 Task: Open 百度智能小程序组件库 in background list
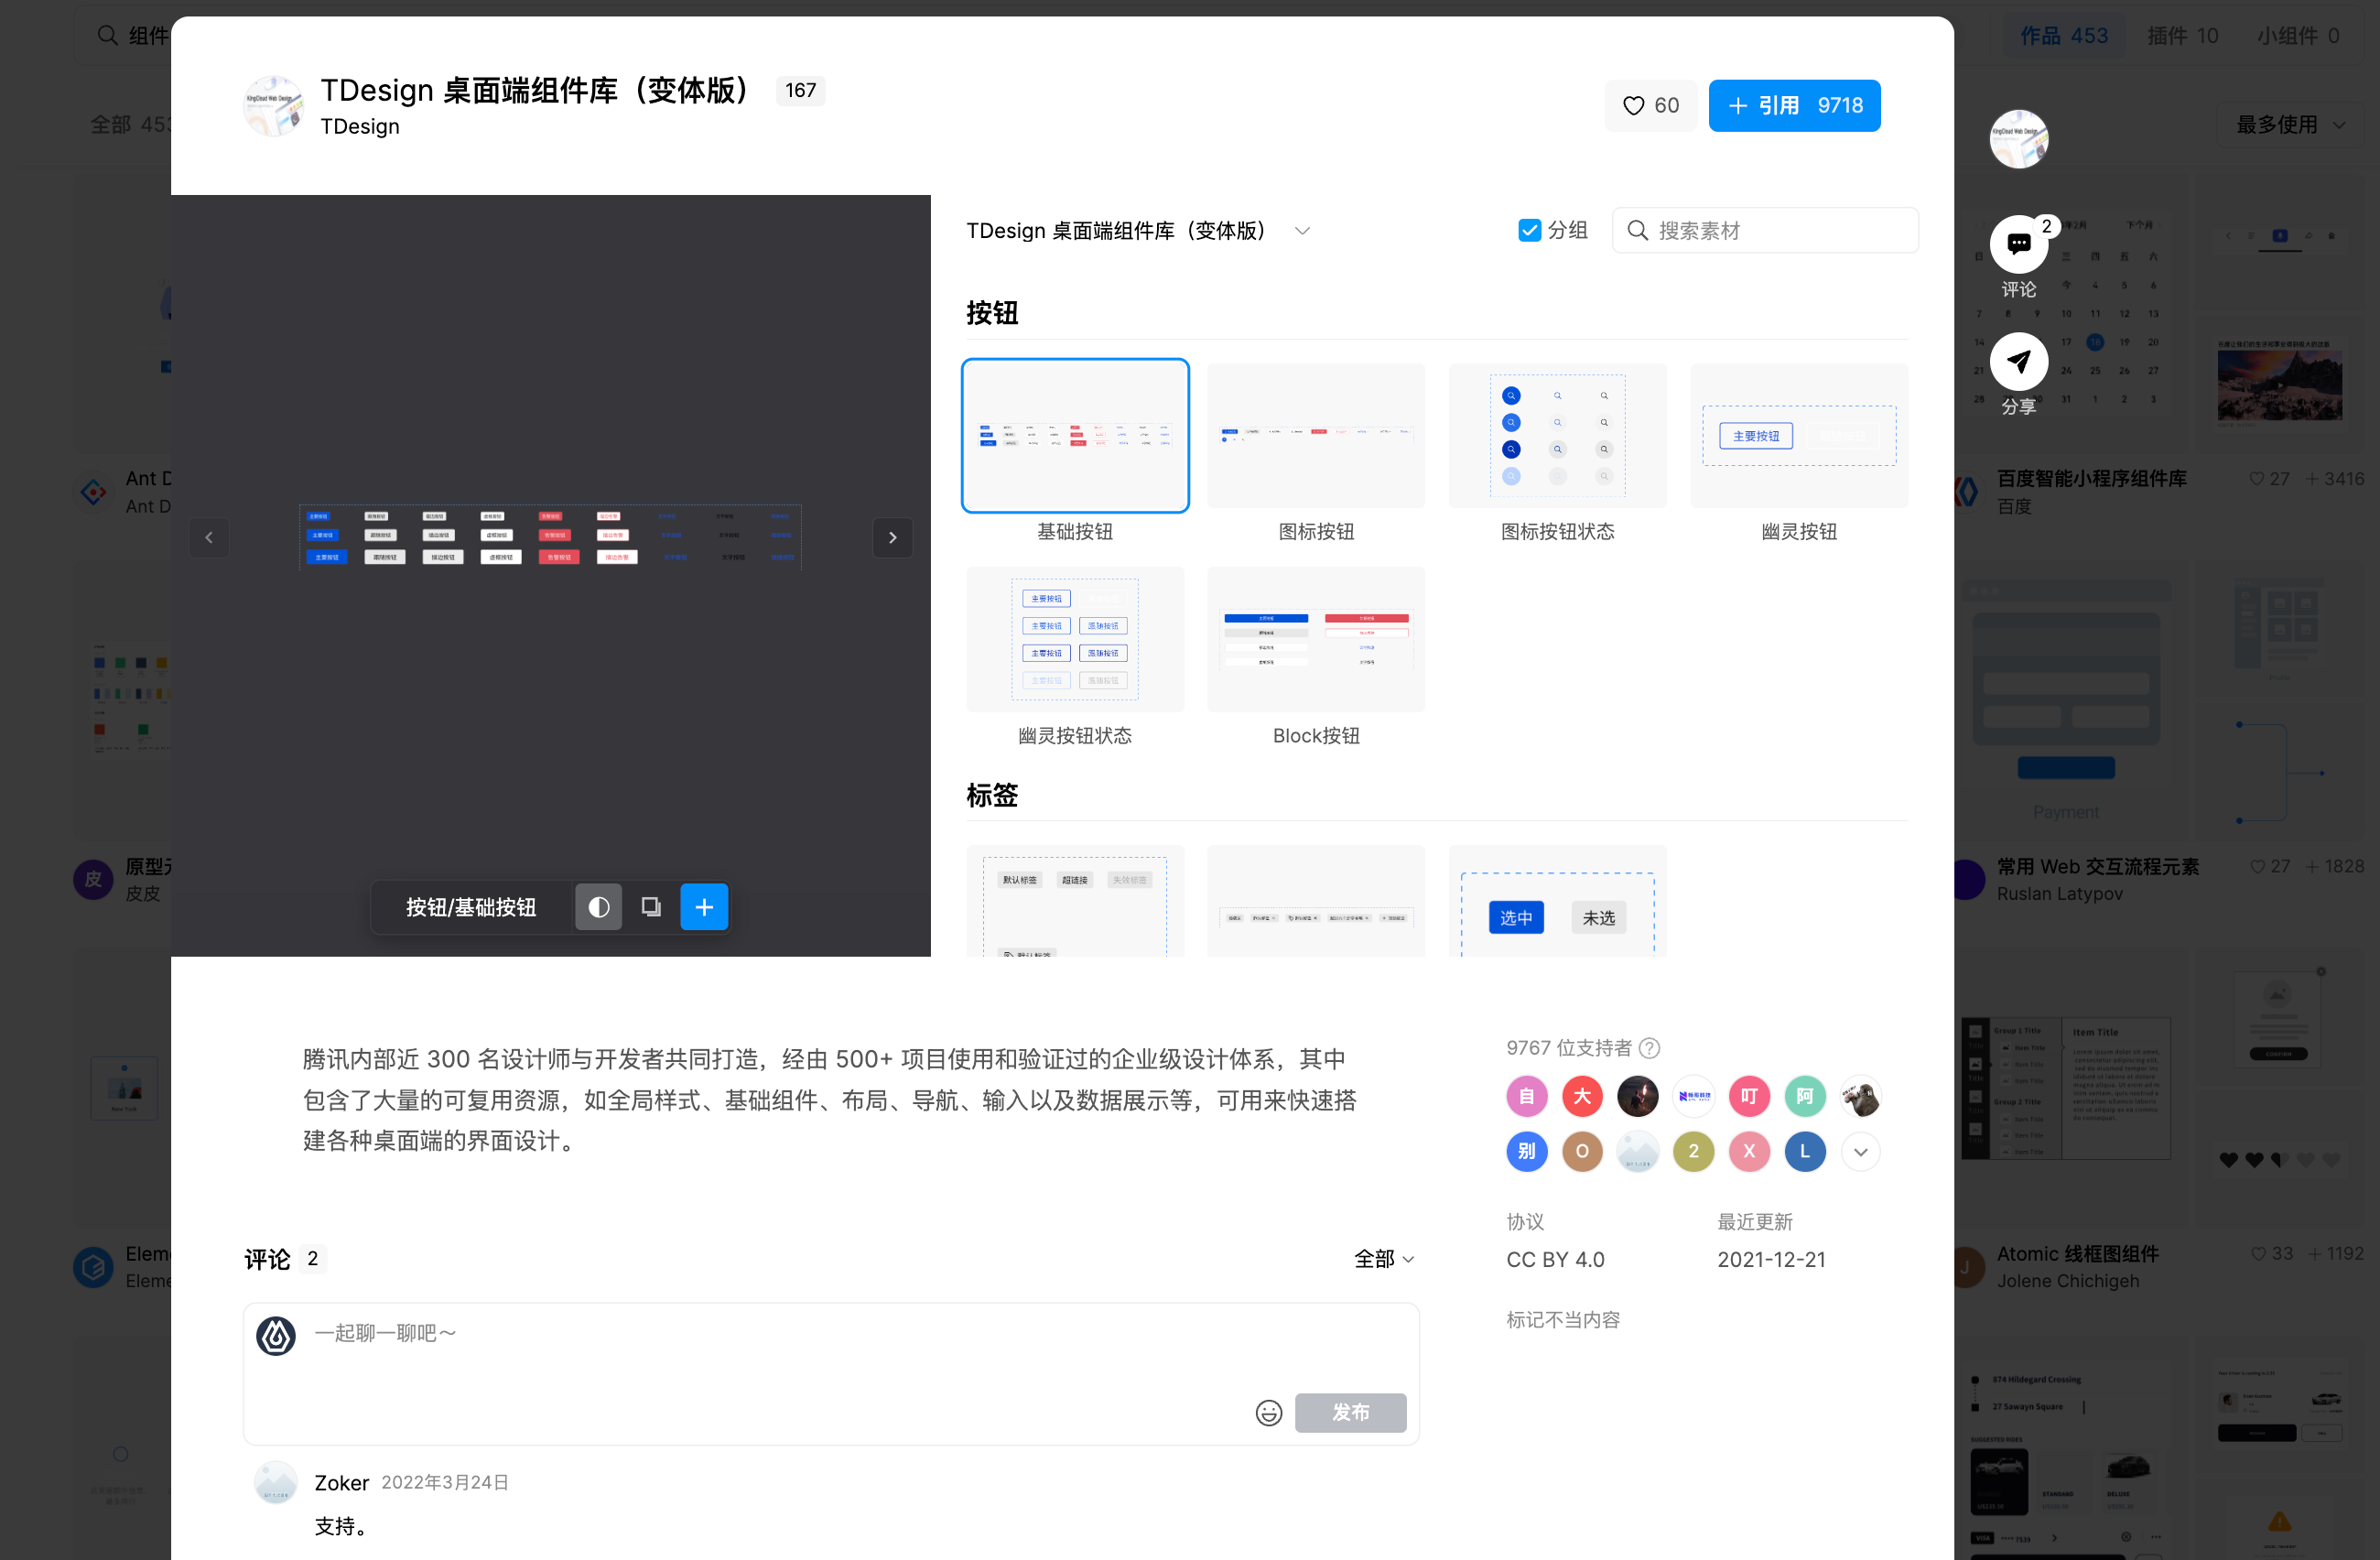[2091, 479]
